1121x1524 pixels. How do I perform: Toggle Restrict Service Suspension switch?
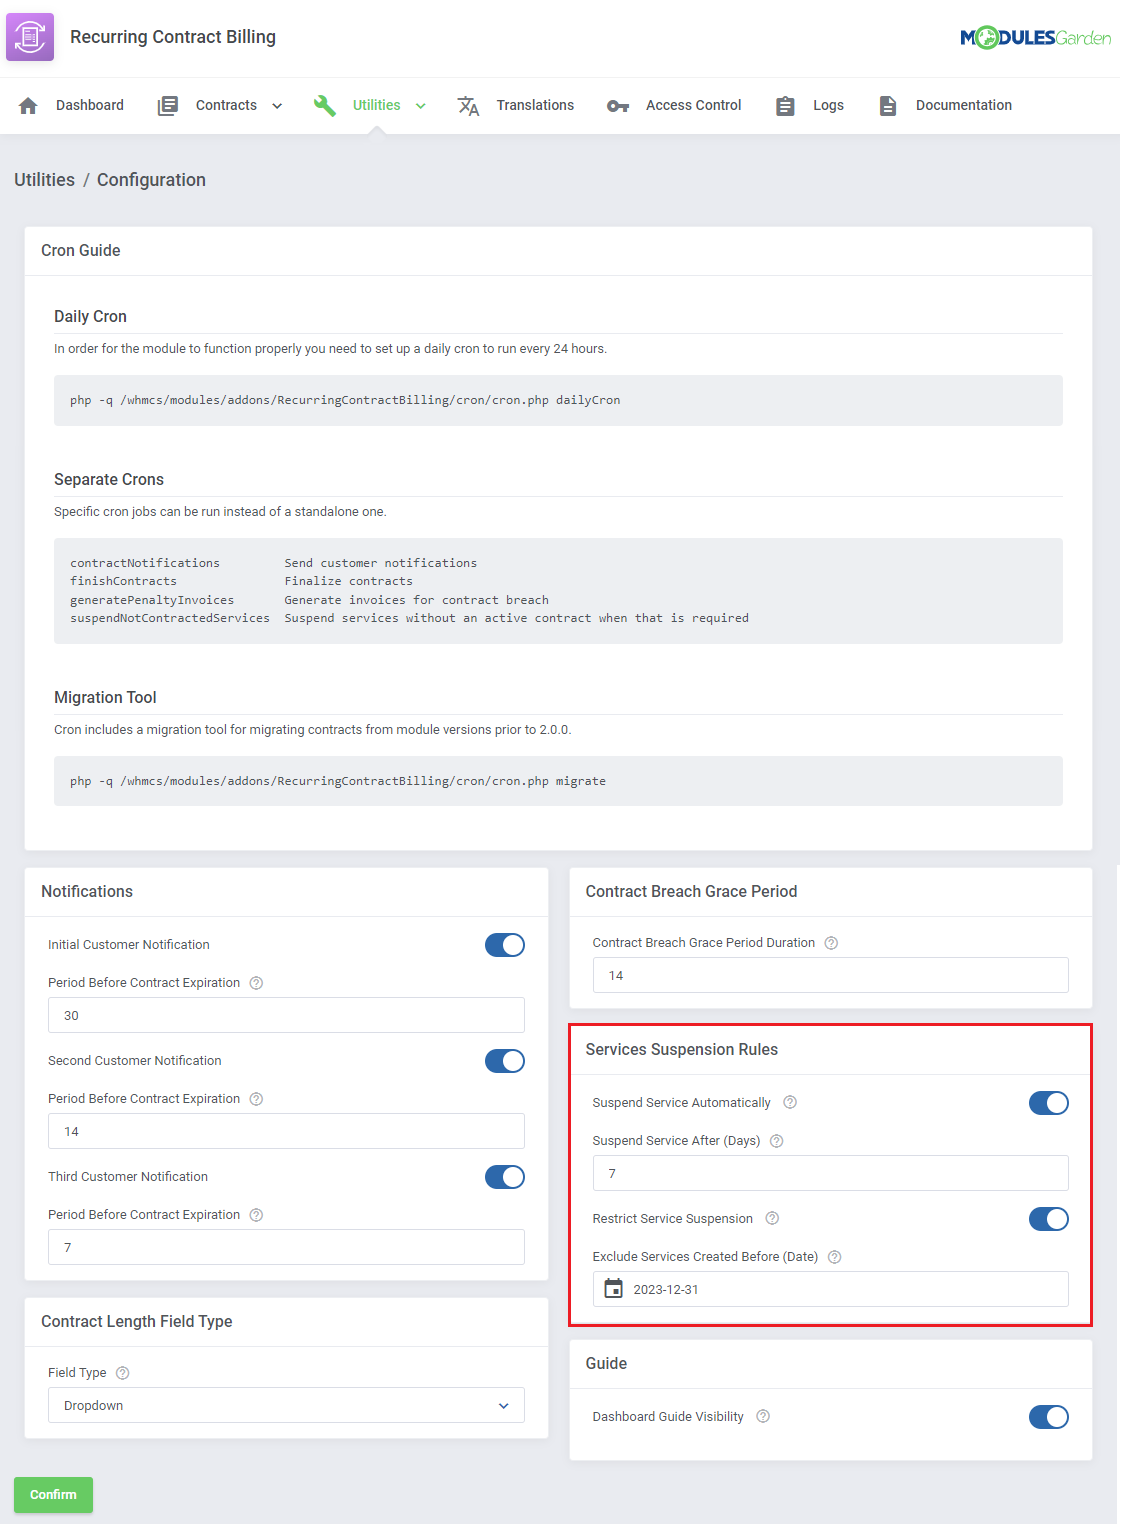[1049, 1219]
